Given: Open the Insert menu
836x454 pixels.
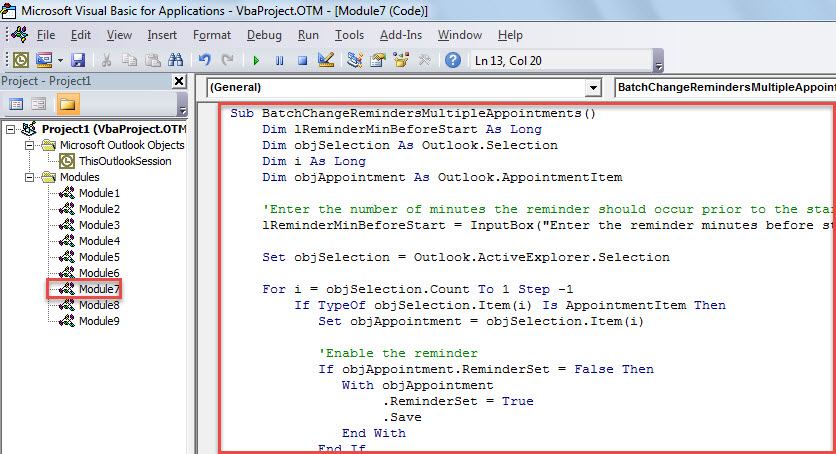Looking at the screenshot, I should pyautogui.click(x=162, y=35).
